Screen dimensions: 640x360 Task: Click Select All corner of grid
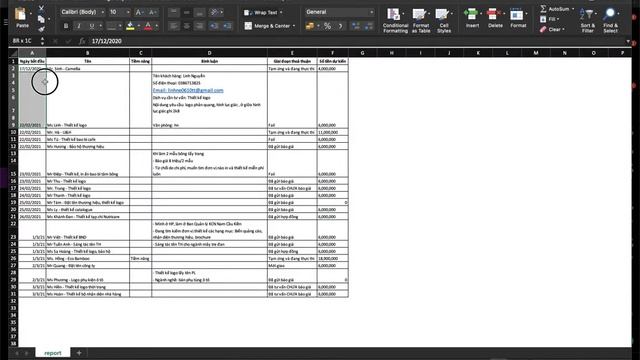point(13,53)
